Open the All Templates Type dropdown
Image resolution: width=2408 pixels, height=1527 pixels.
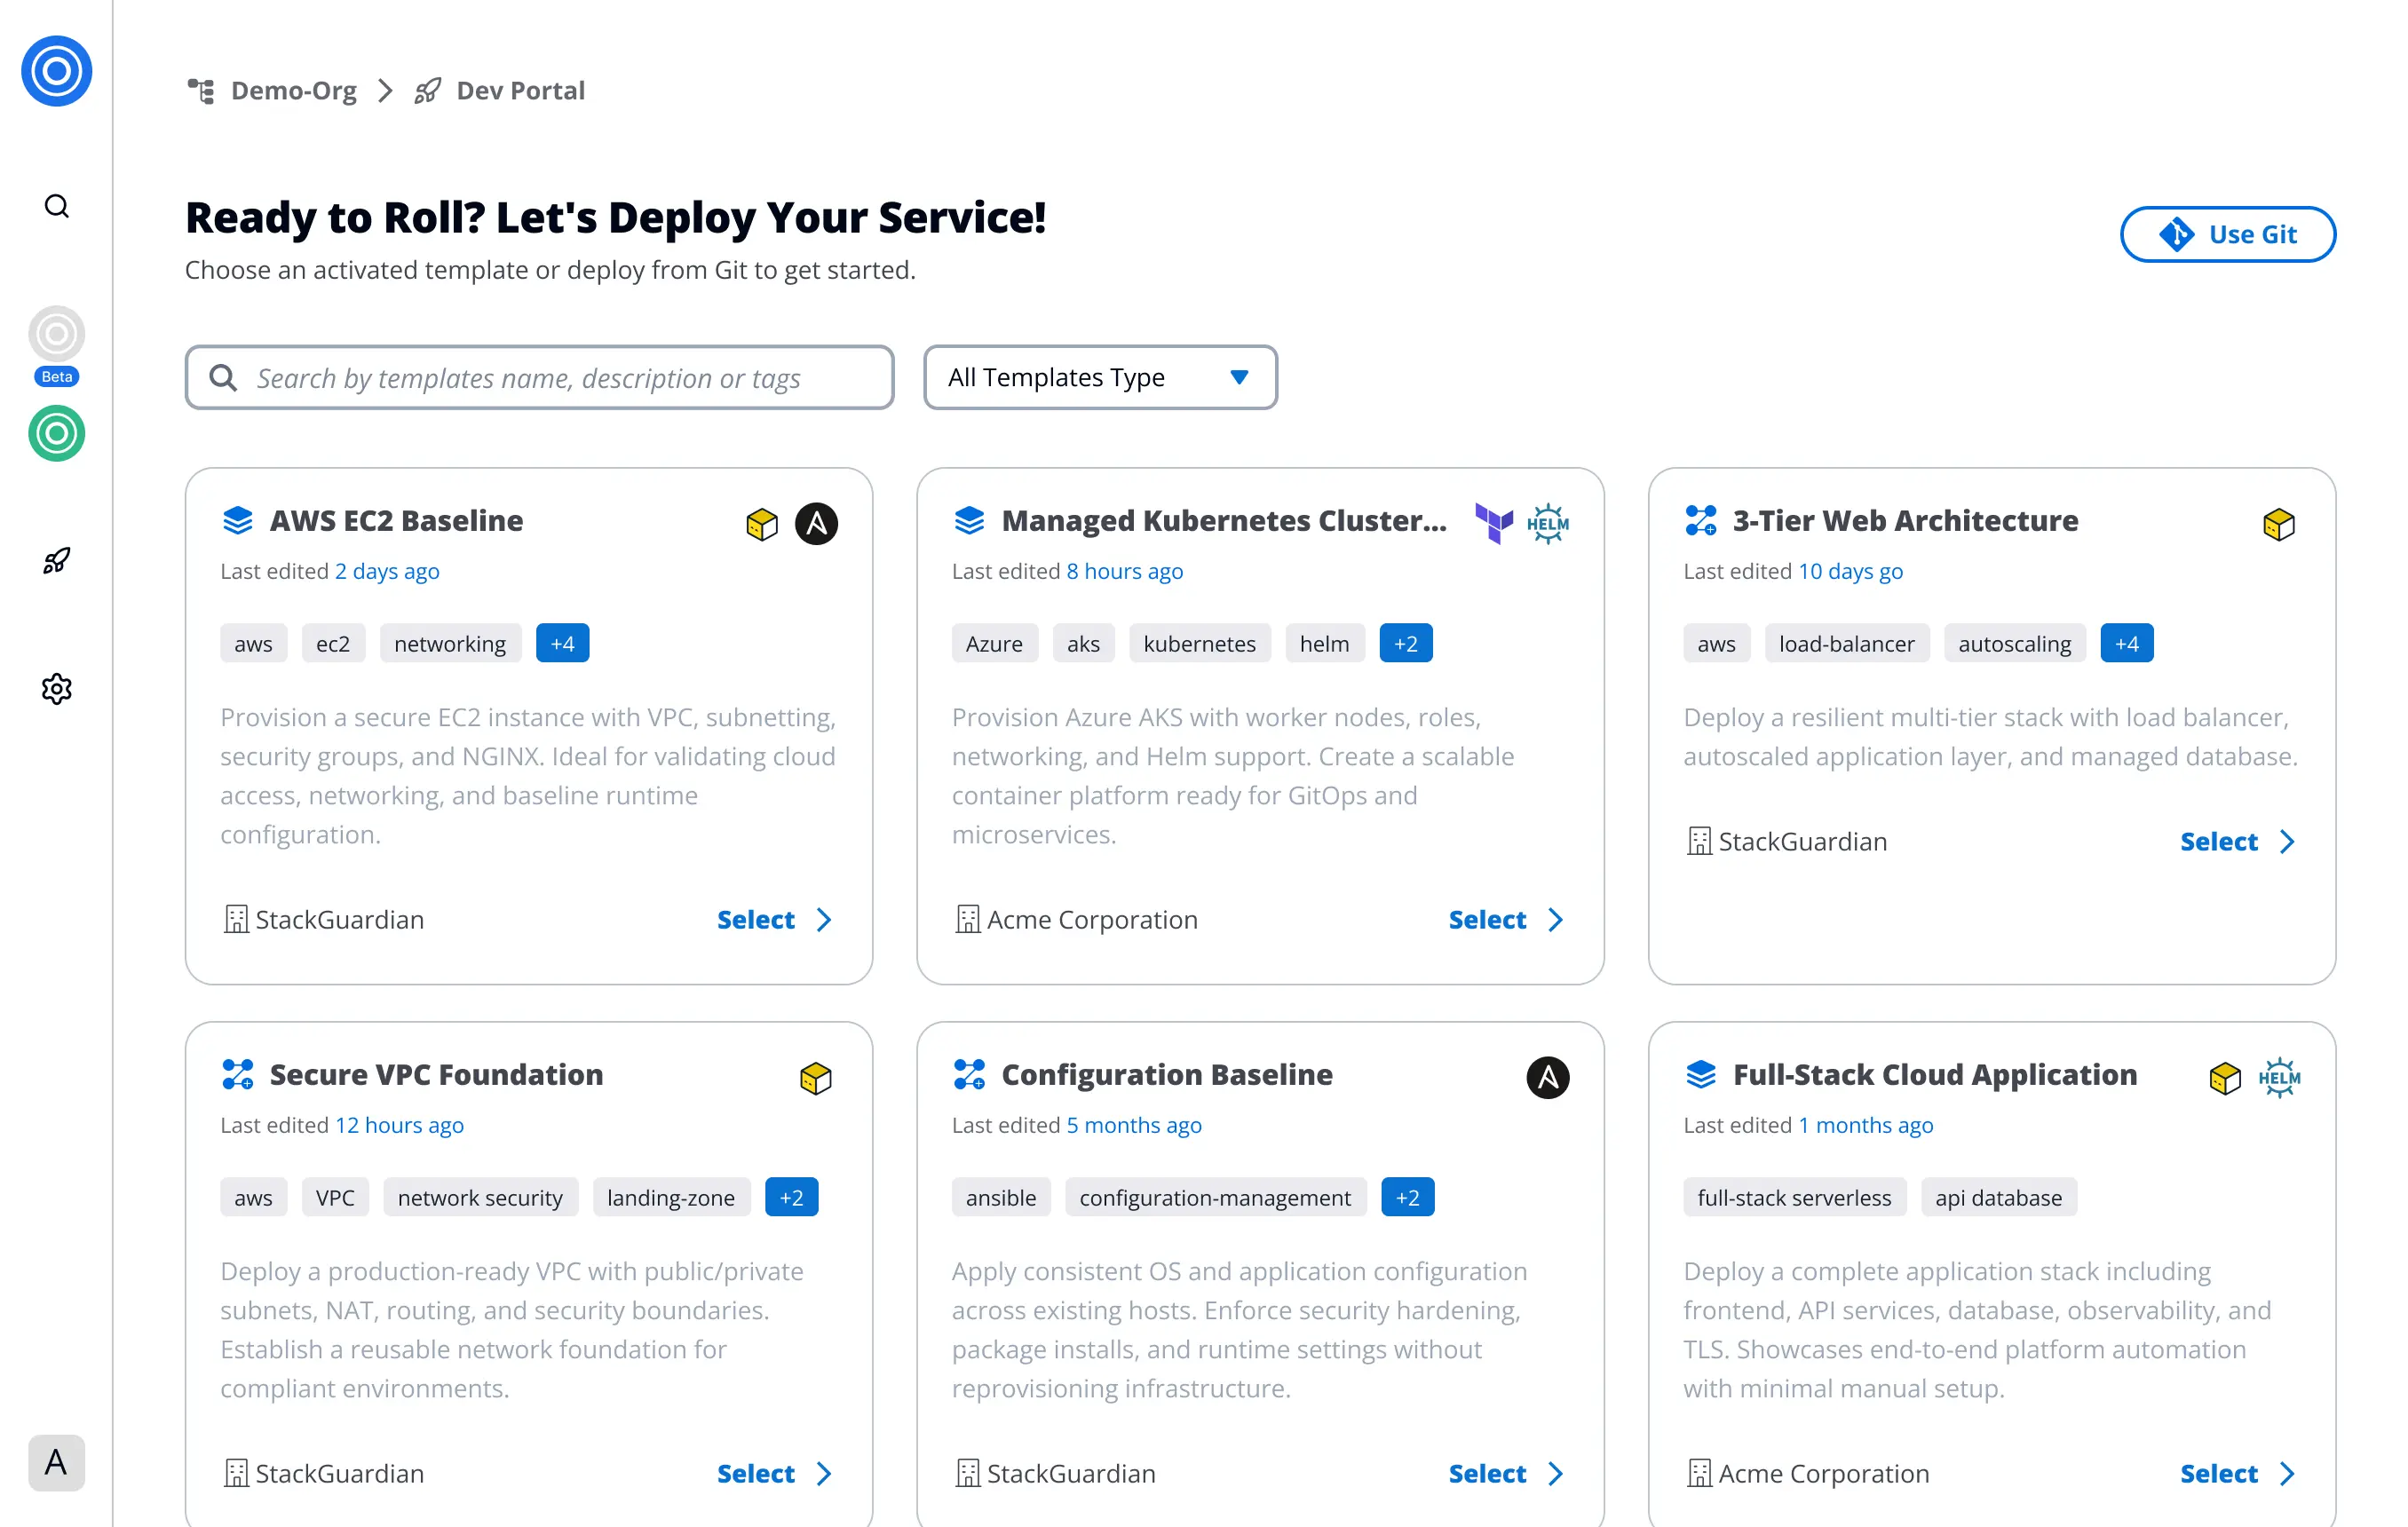(x=1100, y=378)
